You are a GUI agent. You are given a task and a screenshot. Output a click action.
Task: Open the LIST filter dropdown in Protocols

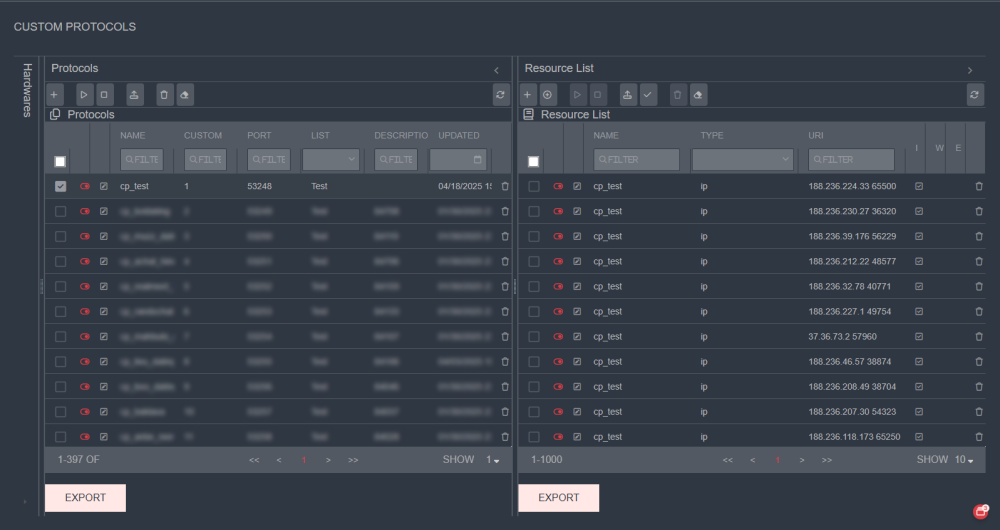331,159
